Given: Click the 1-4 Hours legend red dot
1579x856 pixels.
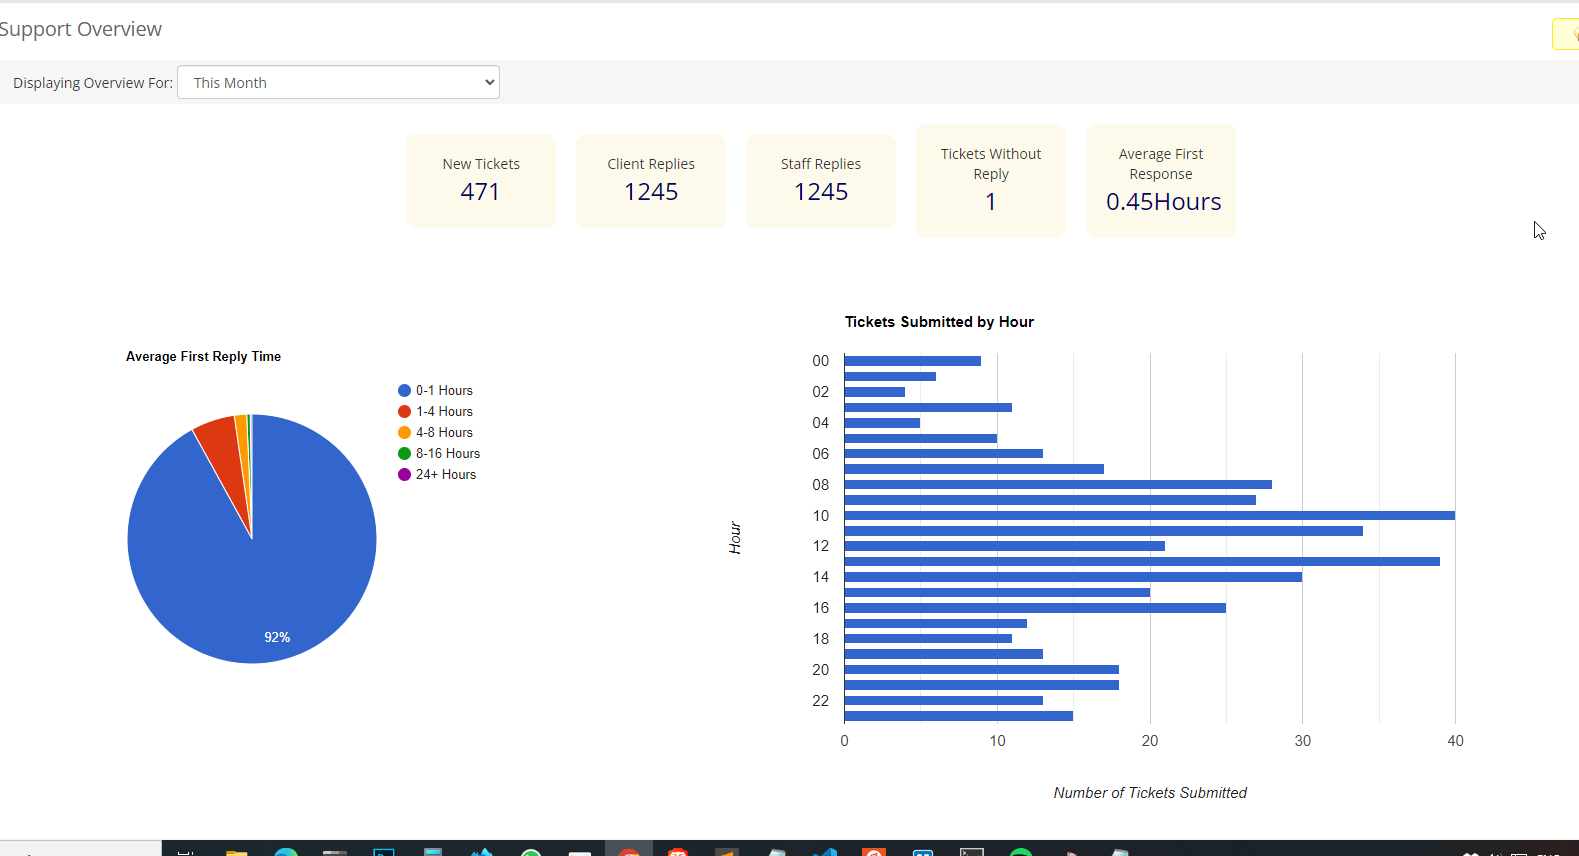Looking at the screenshot, I should (404, 411).
